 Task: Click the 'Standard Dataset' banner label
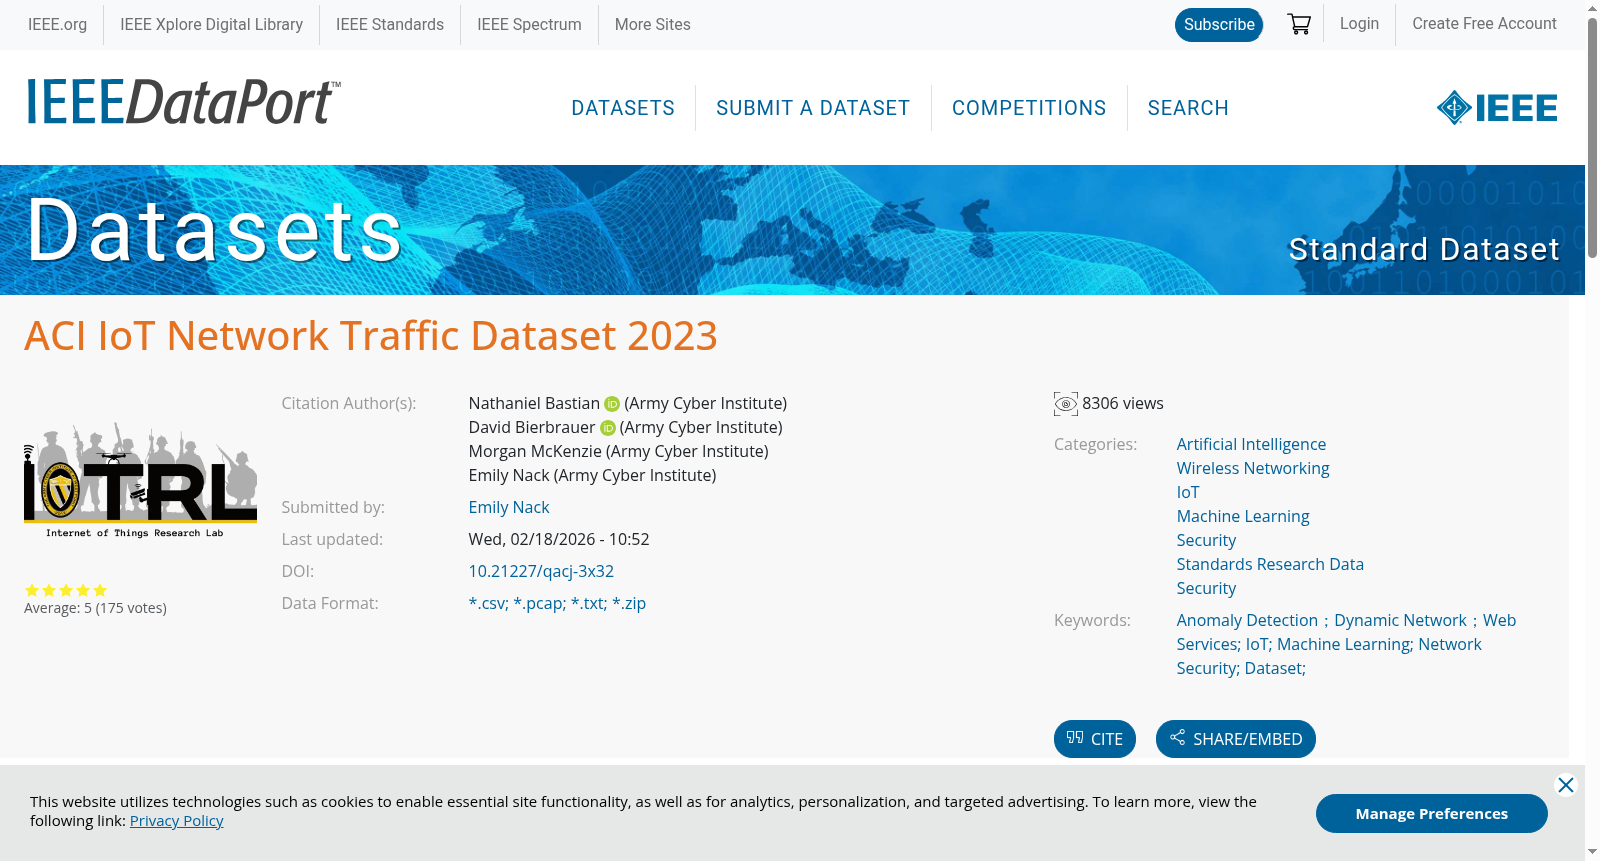pyautogui.click(x=1424, y=249)
